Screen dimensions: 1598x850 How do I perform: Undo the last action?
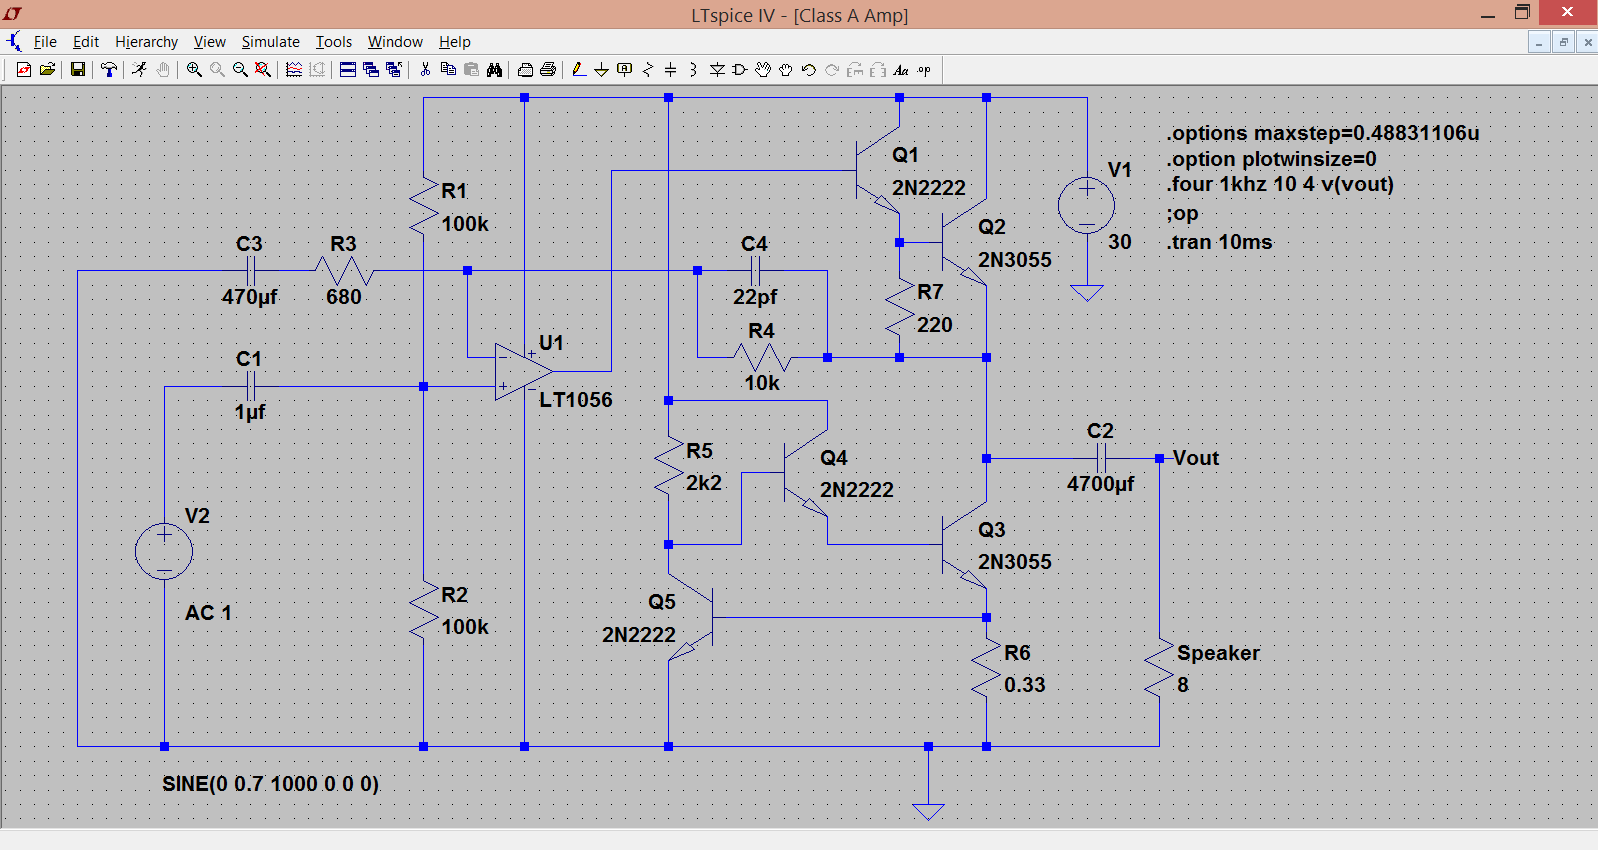[x=809, y=70]
